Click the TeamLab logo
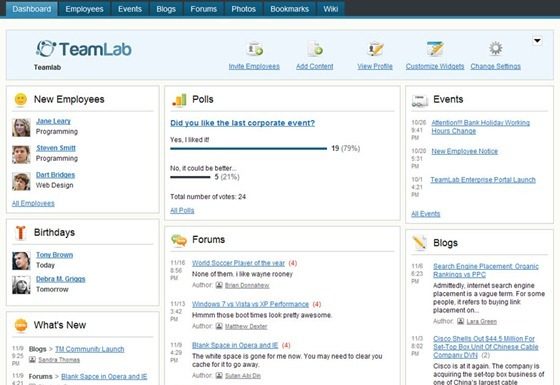The image size is (560, 385). click(84, 49)
